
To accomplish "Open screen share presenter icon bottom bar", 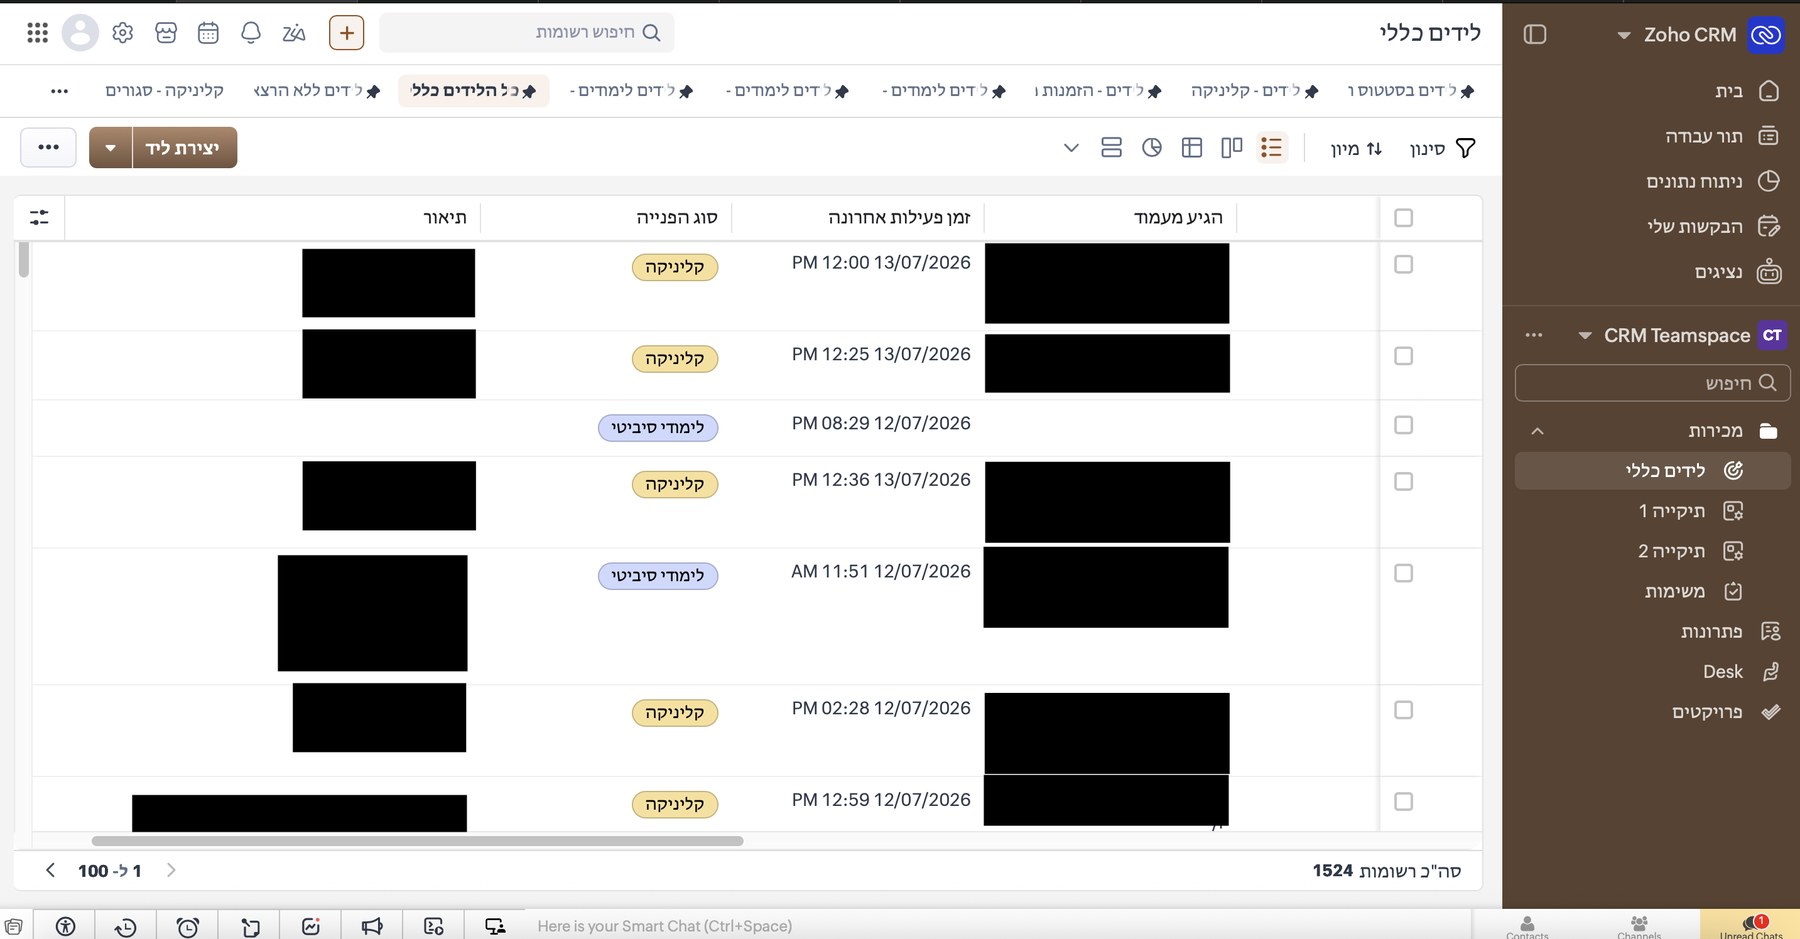I will tap(495, 927).
